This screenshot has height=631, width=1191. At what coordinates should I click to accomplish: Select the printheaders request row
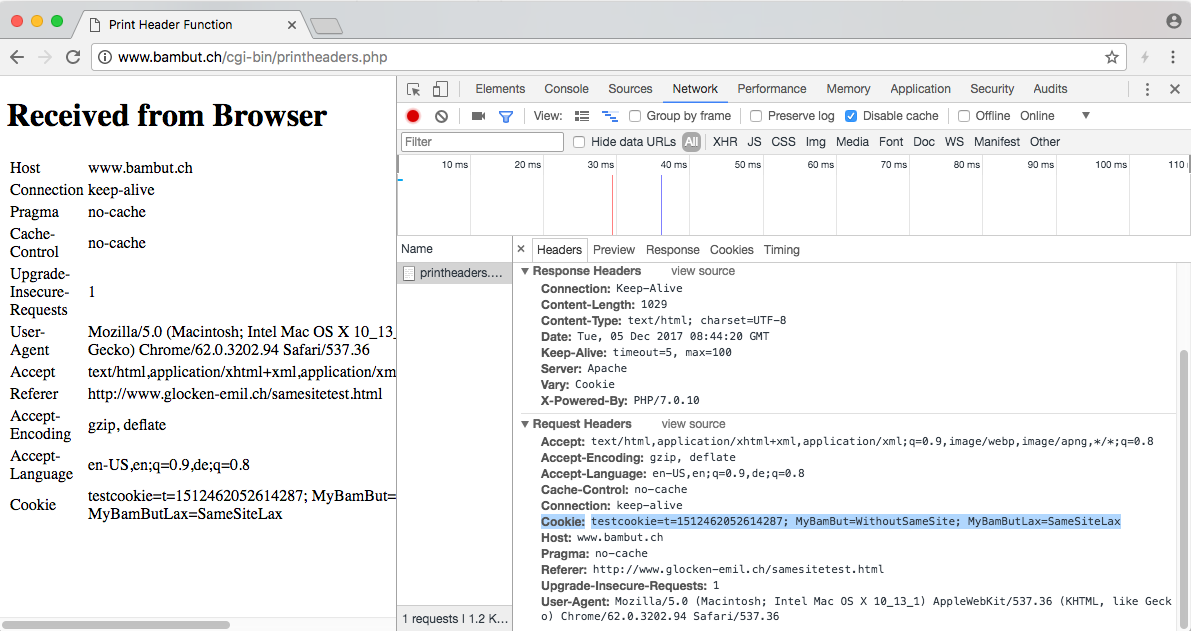tap(454, 273)
